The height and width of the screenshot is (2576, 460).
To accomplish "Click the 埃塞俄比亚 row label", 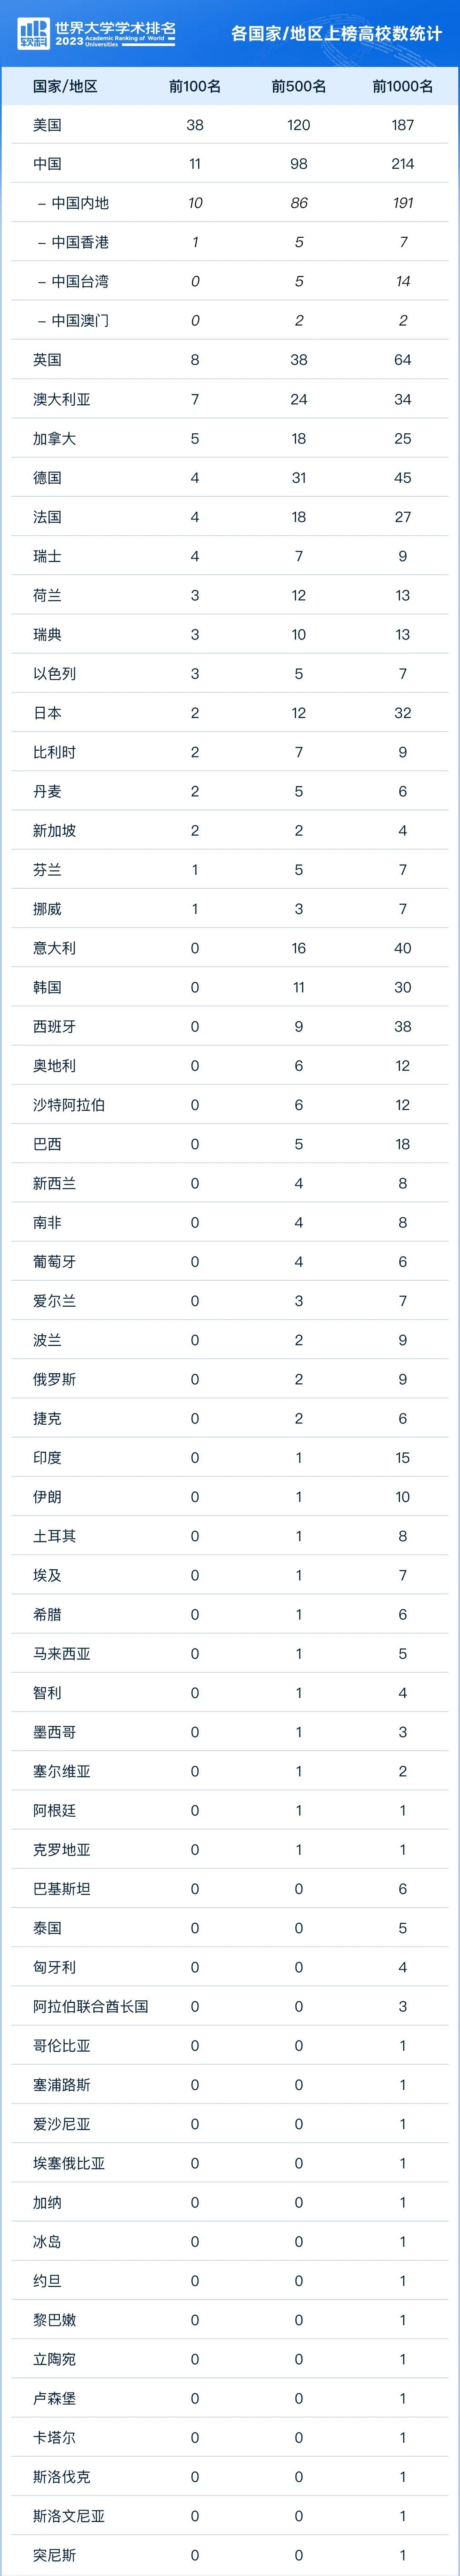I will tap(68, 2163).
